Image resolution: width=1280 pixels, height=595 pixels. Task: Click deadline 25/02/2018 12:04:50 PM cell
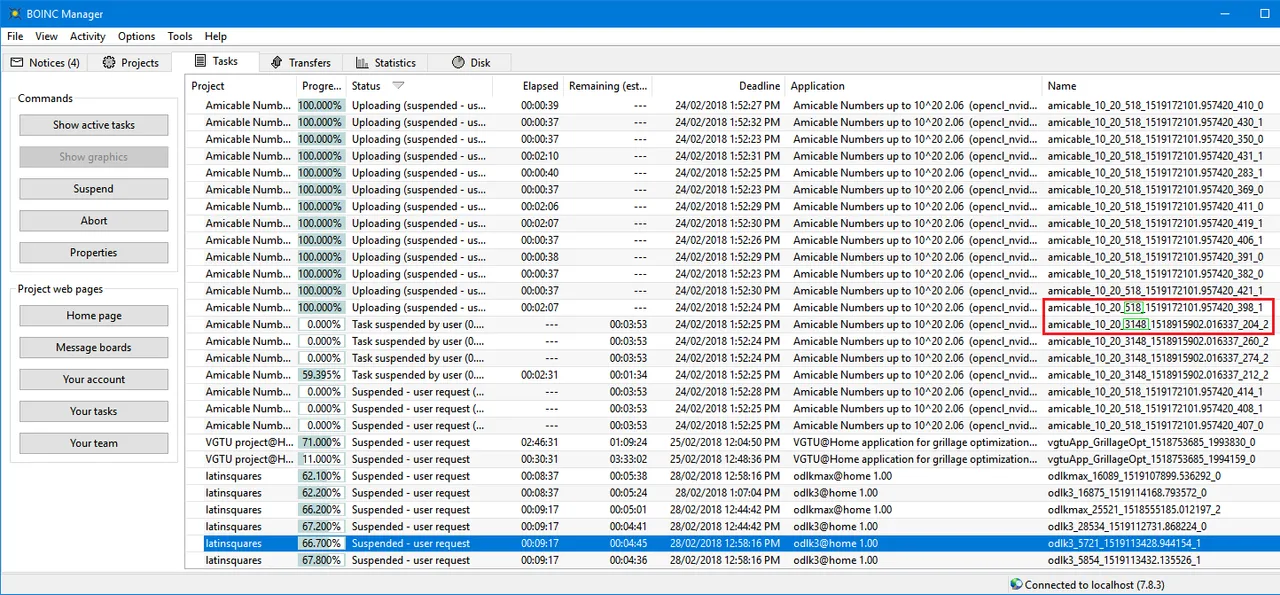pyautogui.click(x=727, y=442)
